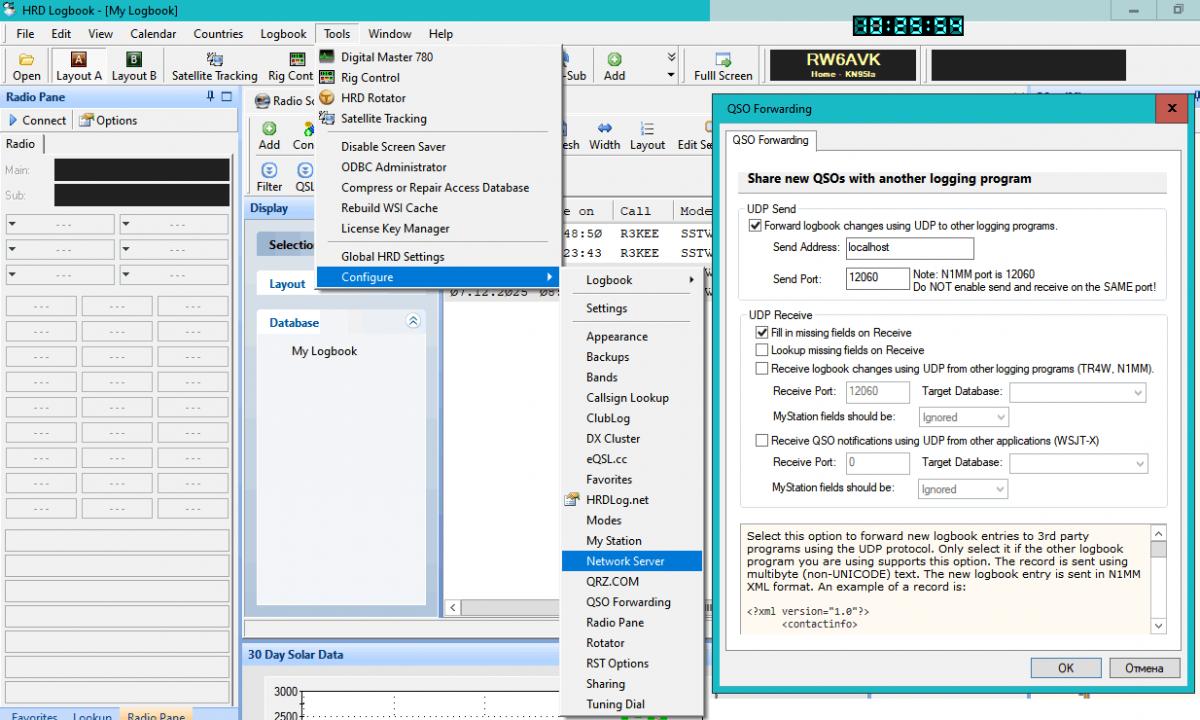Click the Отмена cancel button

pyautogui.click(x=1144, y=668)
